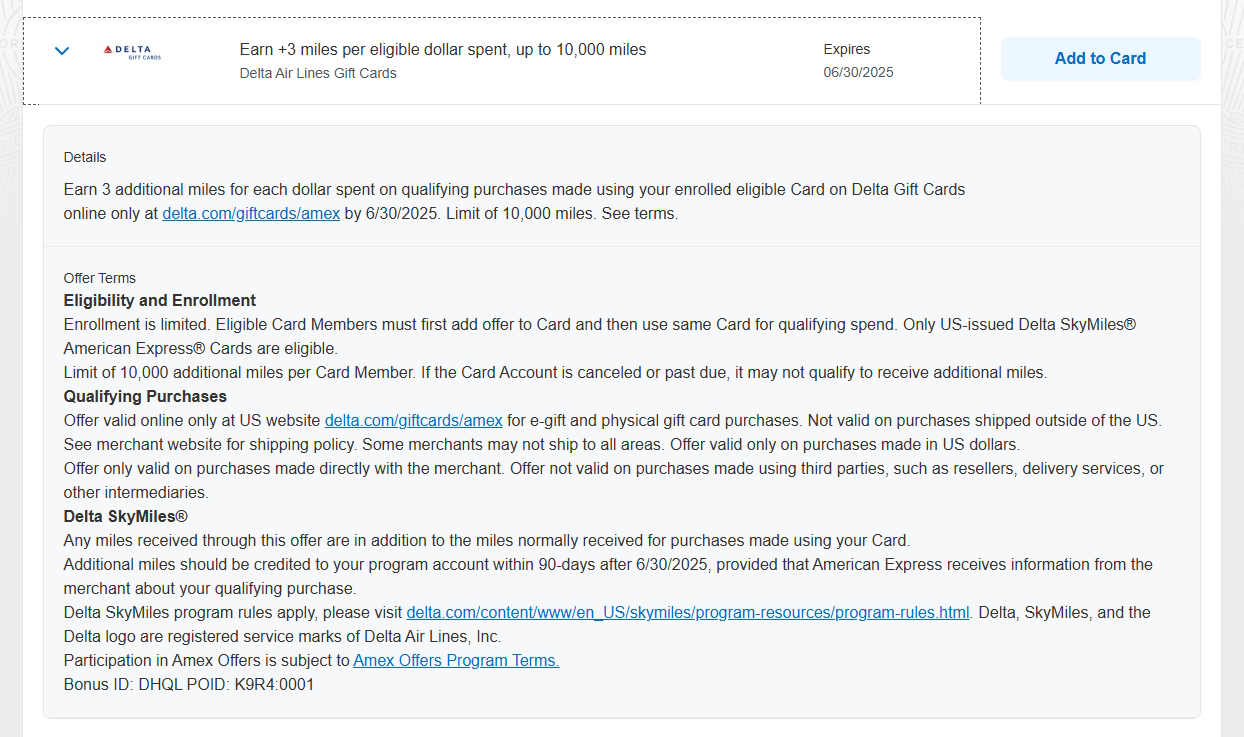
Task: Click the 'Offer Terms' section heading
Action: [100, 278]
